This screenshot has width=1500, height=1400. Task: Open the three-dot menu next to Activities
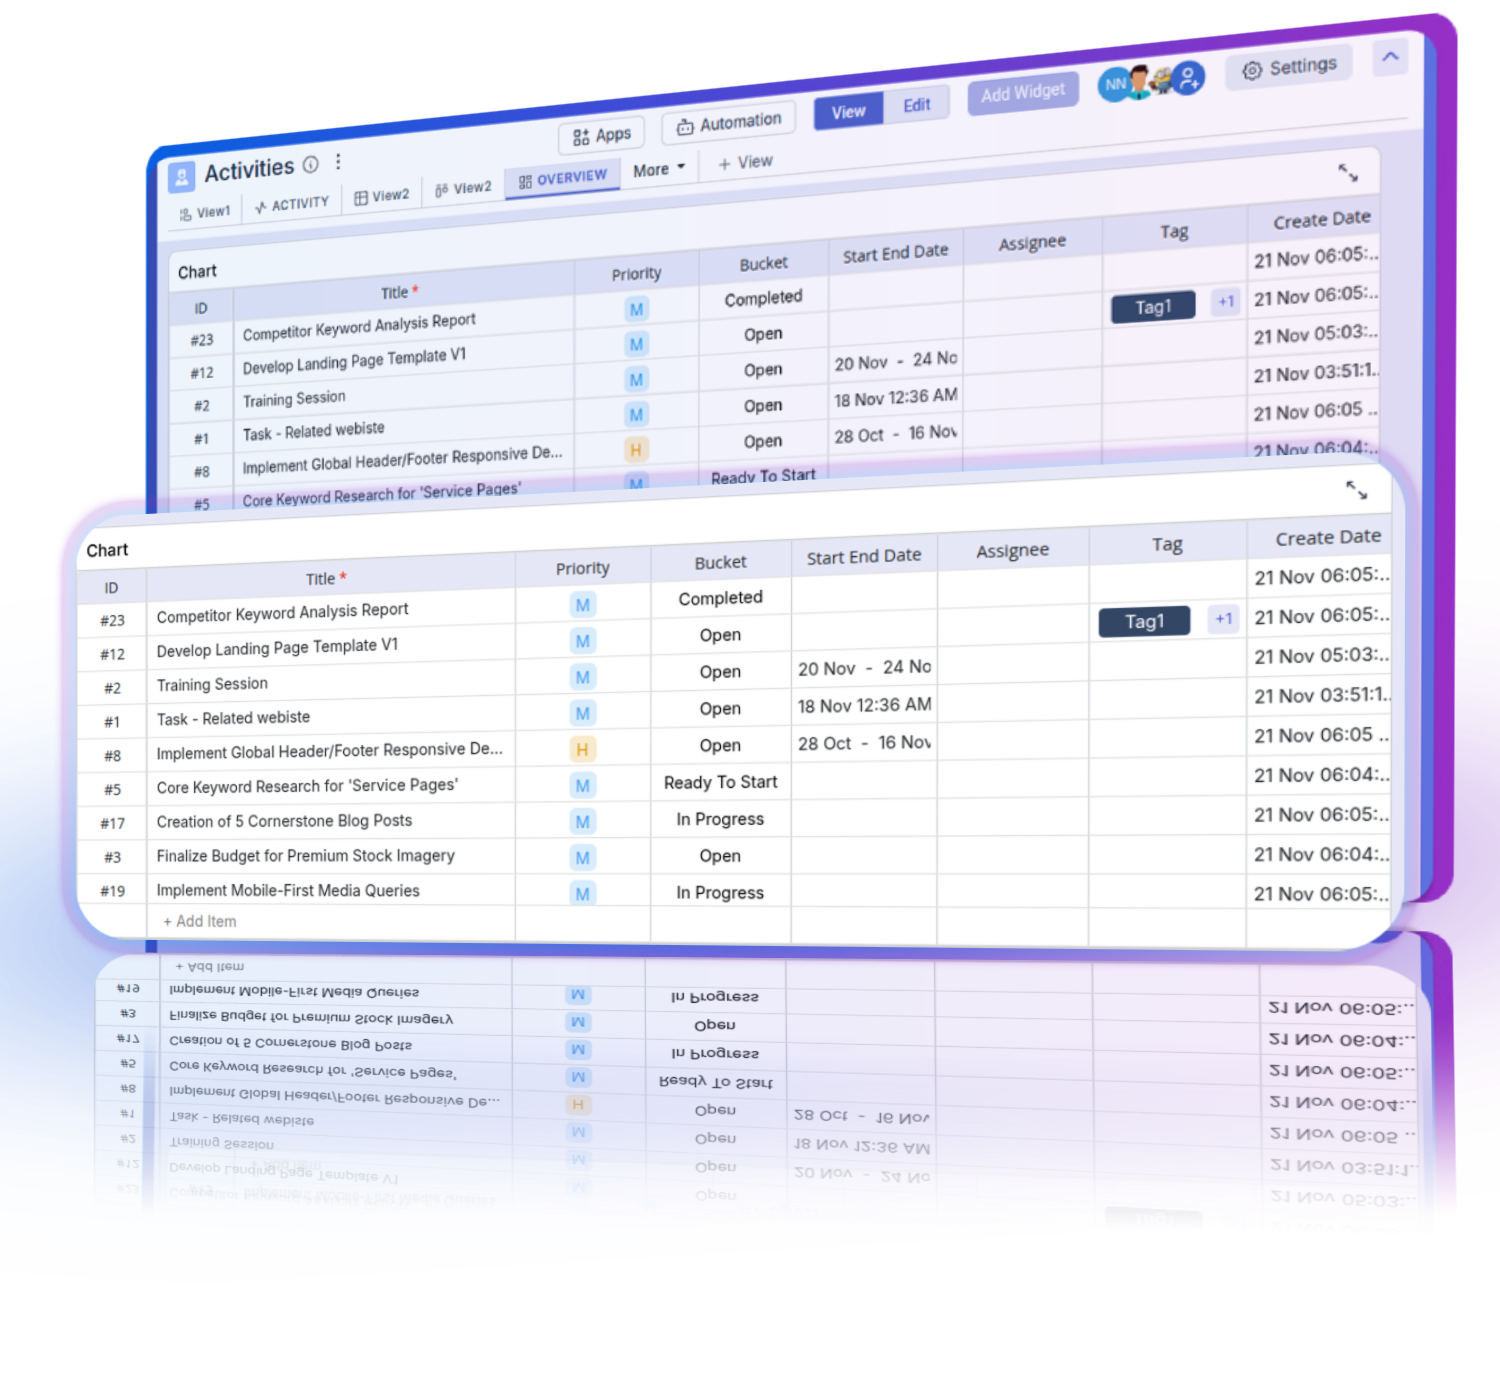(x=337, y=161)
